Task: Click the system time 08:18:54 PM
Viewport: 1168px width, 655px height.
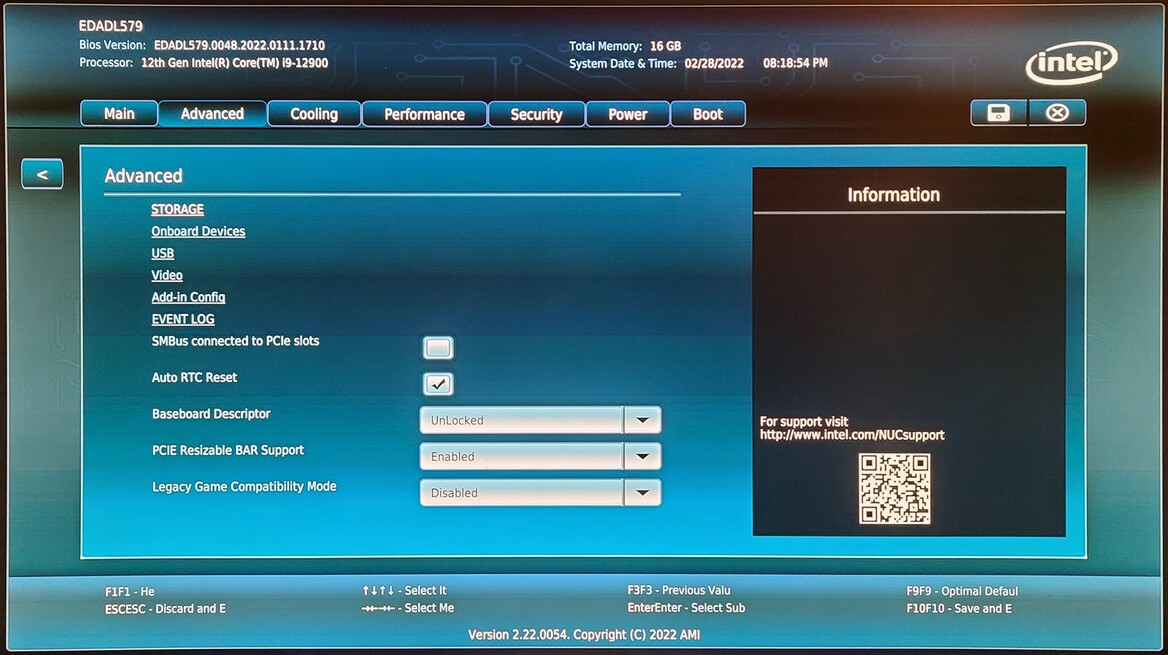Action: [x=795, y=63]
